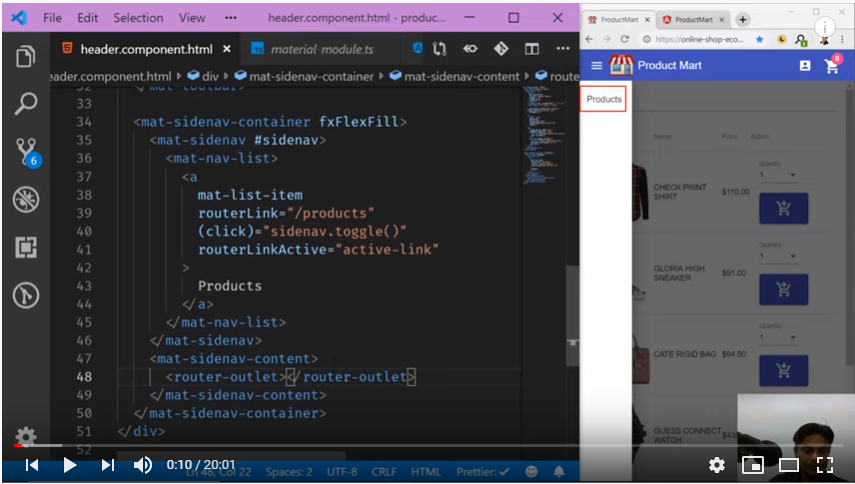This screenshot has width=855, height=484.
Task: Open video player settings gear
Action: [x=716, y=465]
